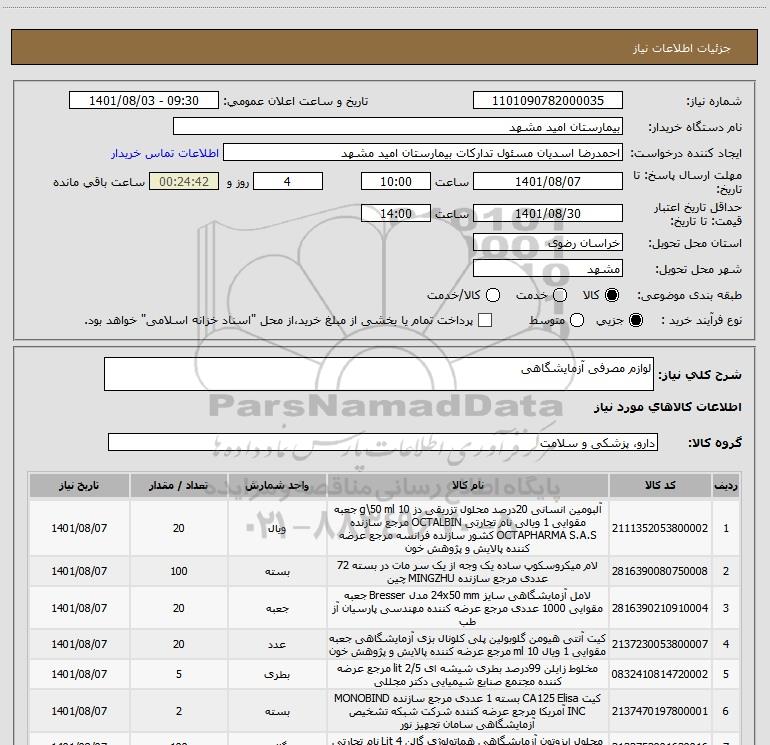Viewport: 770px width, 745px height.
Task: Click the quantity 5 in row 5
Action: coord(179,674)
